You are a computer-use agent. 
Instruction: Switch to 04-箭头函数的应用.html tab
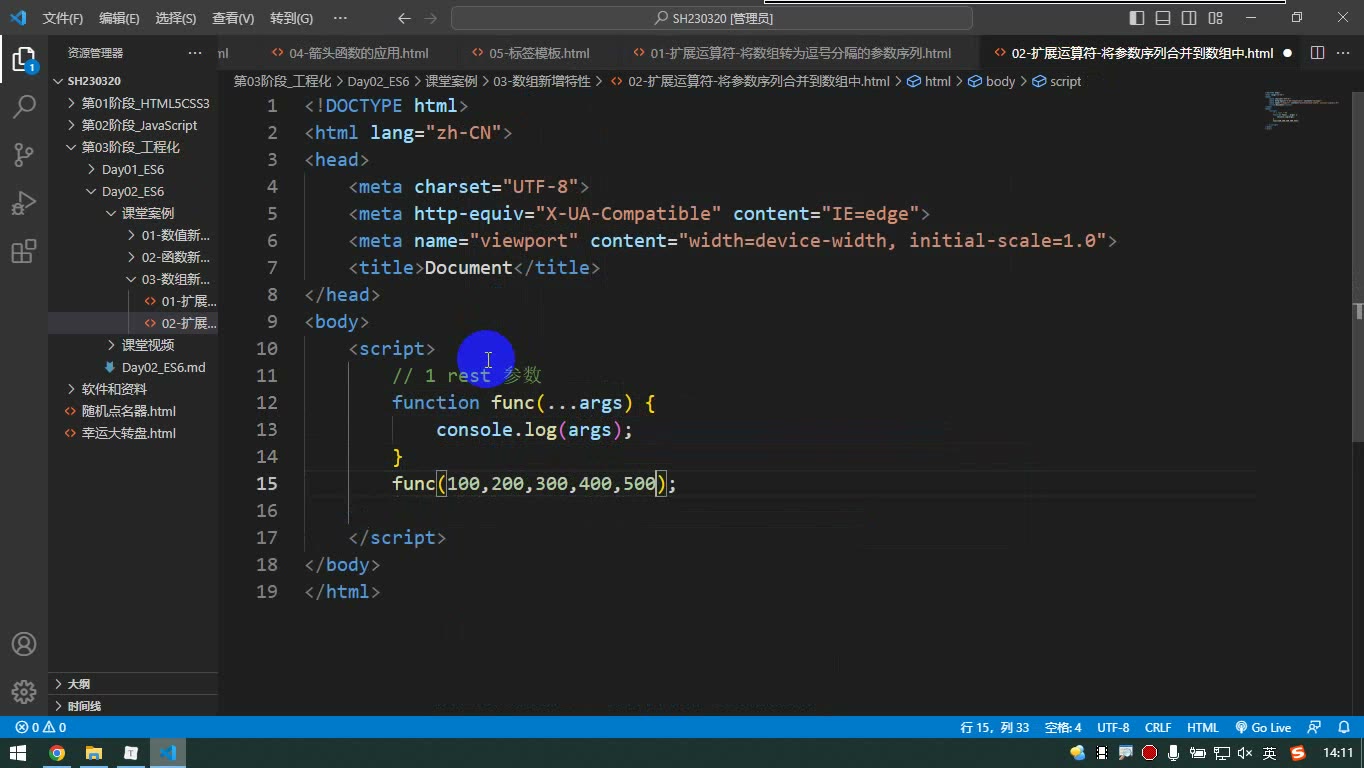[x=350, y=53]
